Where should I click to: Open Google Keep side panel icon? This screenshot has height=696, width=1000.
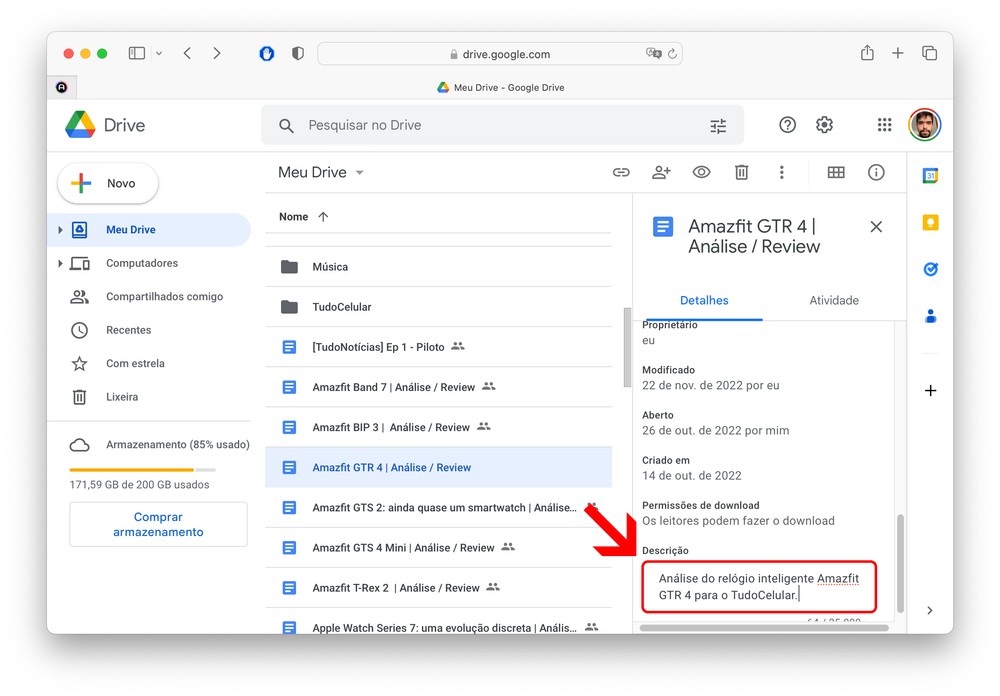click(930, 223)
